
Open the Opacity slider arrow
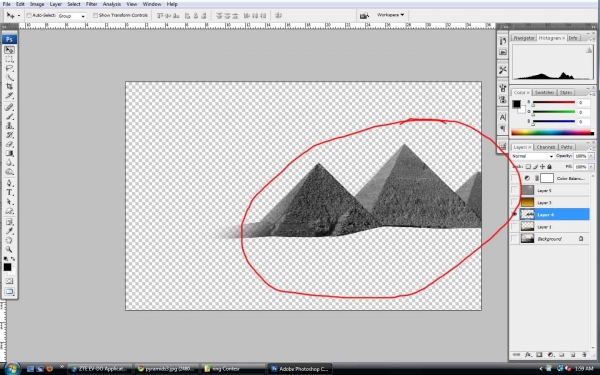[x=592, y=156]
